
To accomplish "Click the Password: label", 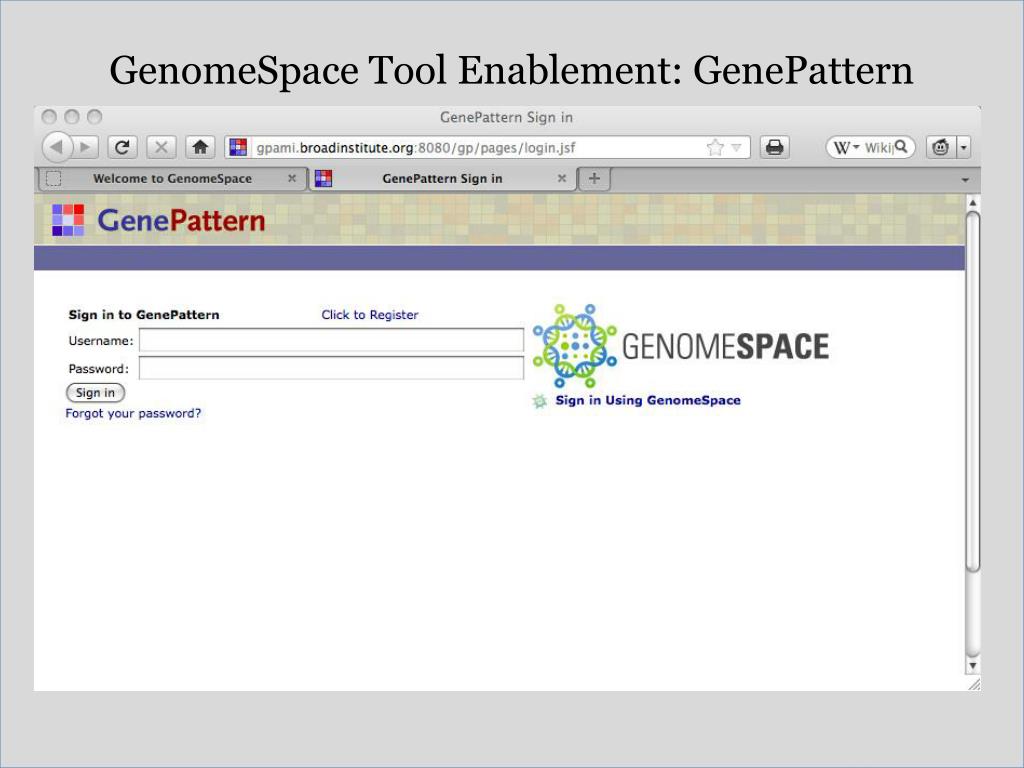I will 99,369.
